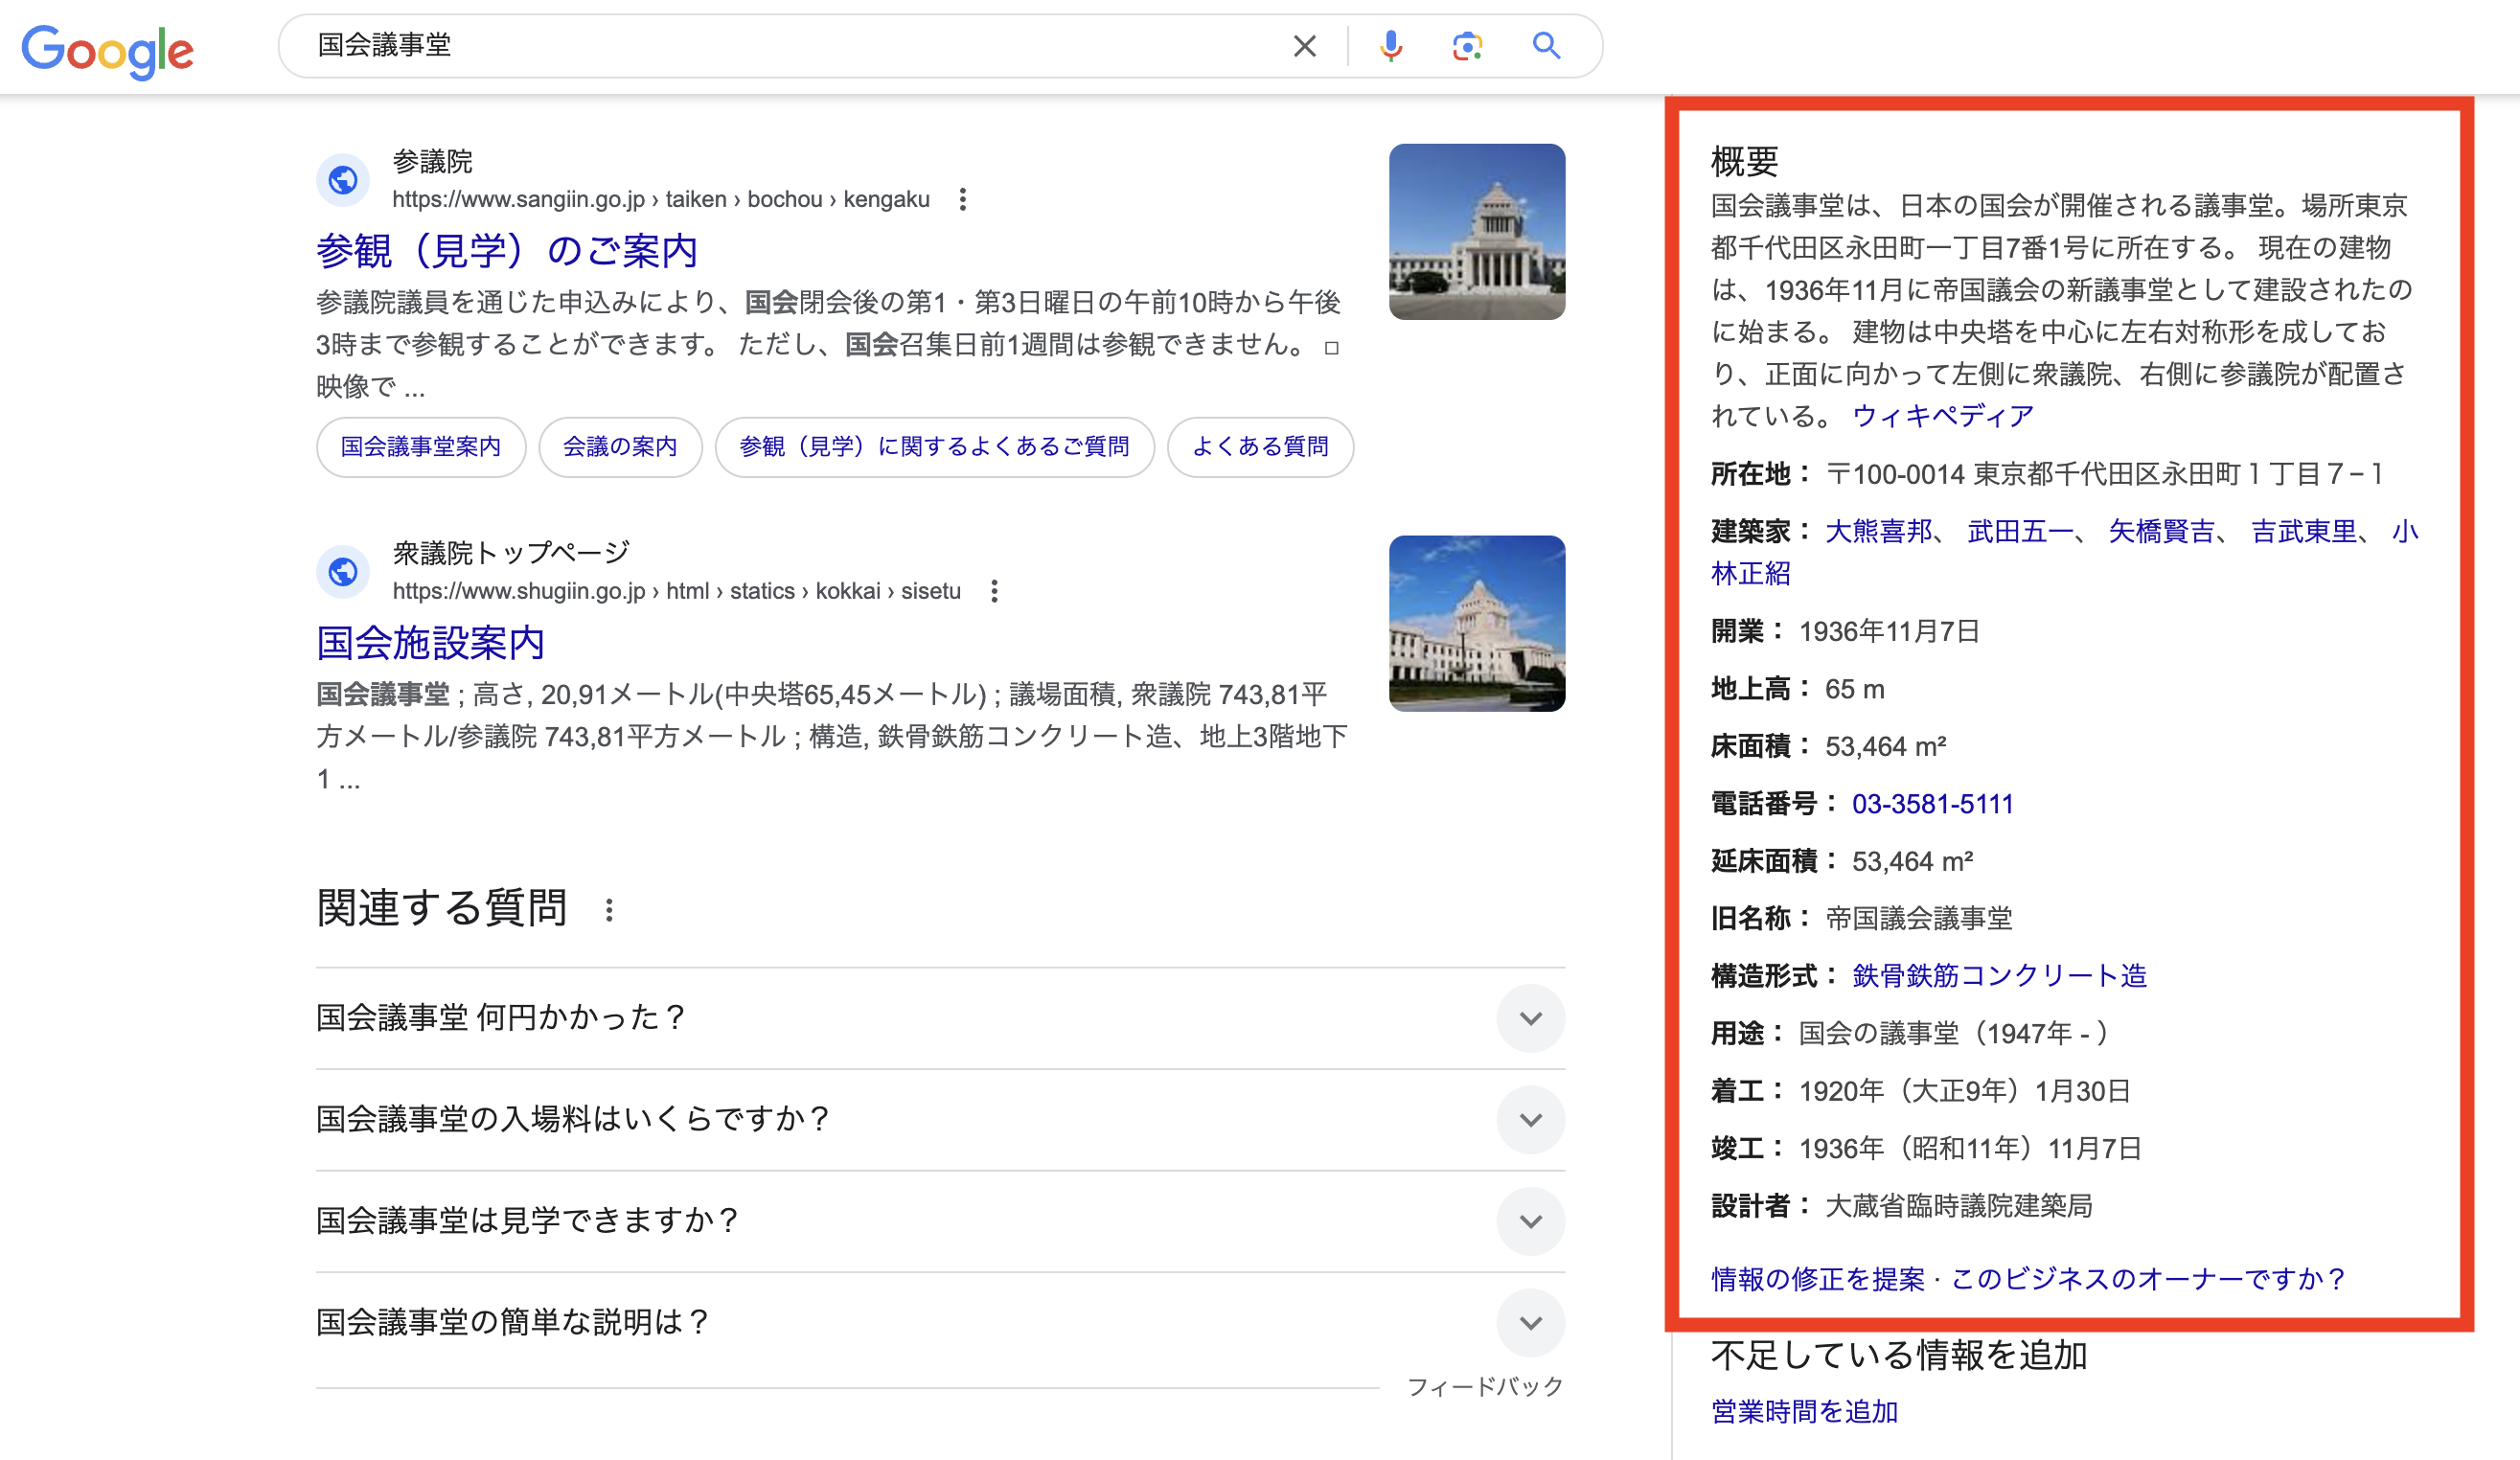Image resolution: width=2520 pixels, height=1460 pixels.
Task: Click the designer value 大蔵省臨時議院建築局
Action: [1958, 1206]
